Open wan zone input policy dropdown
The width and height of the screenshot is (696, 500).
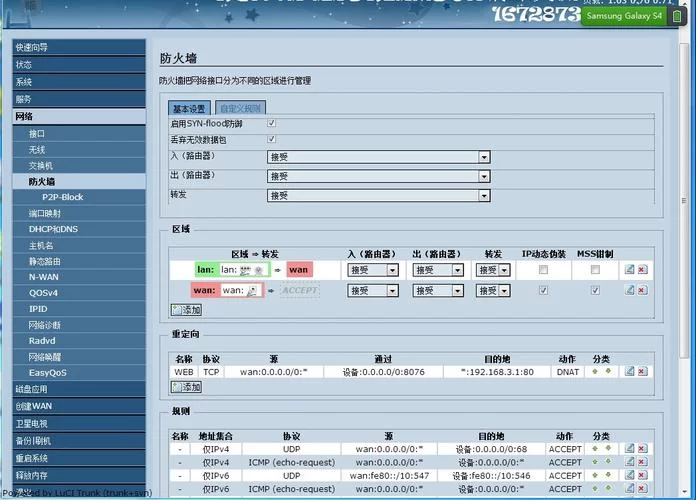[x=373, y=290]
